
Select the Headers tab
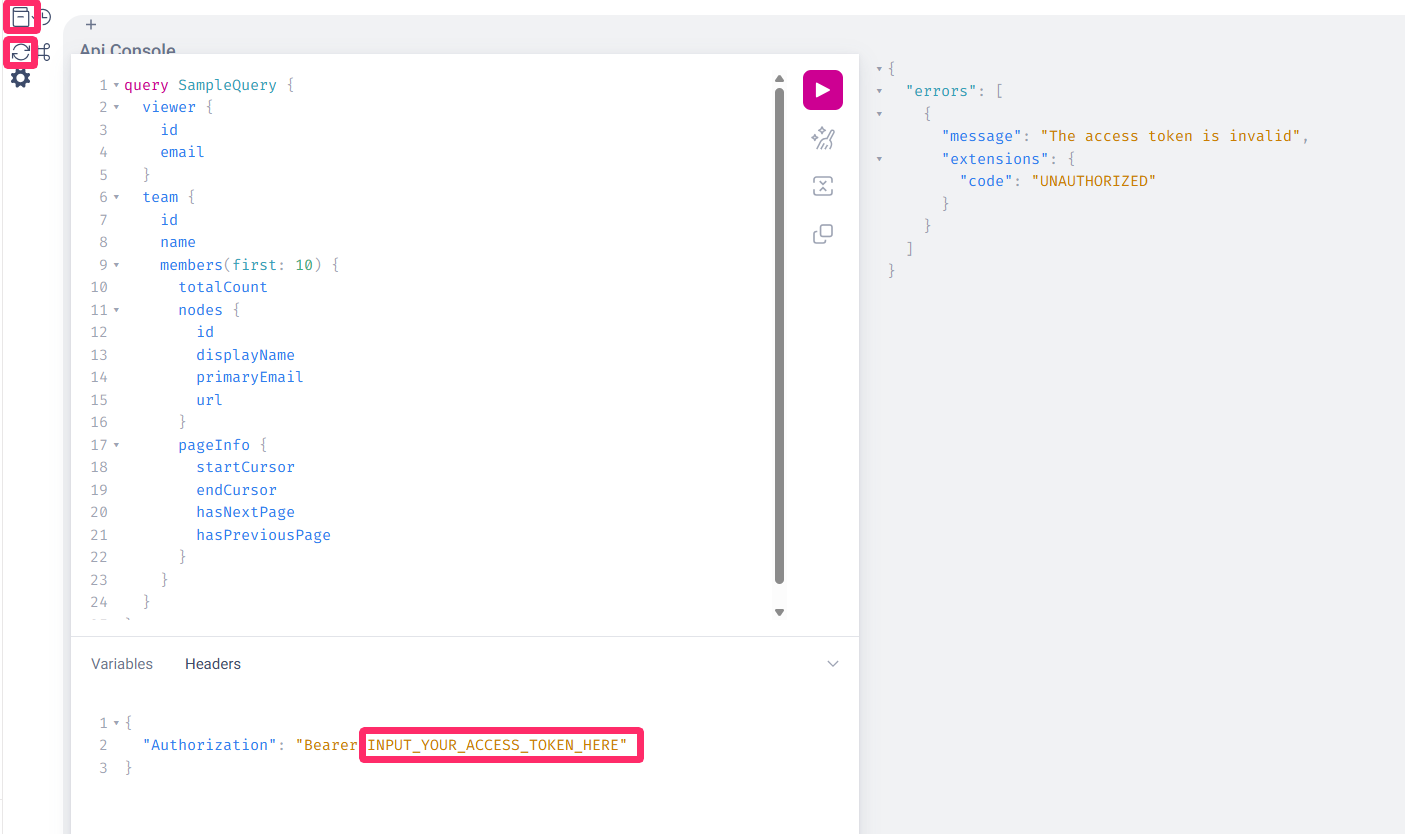213,664
